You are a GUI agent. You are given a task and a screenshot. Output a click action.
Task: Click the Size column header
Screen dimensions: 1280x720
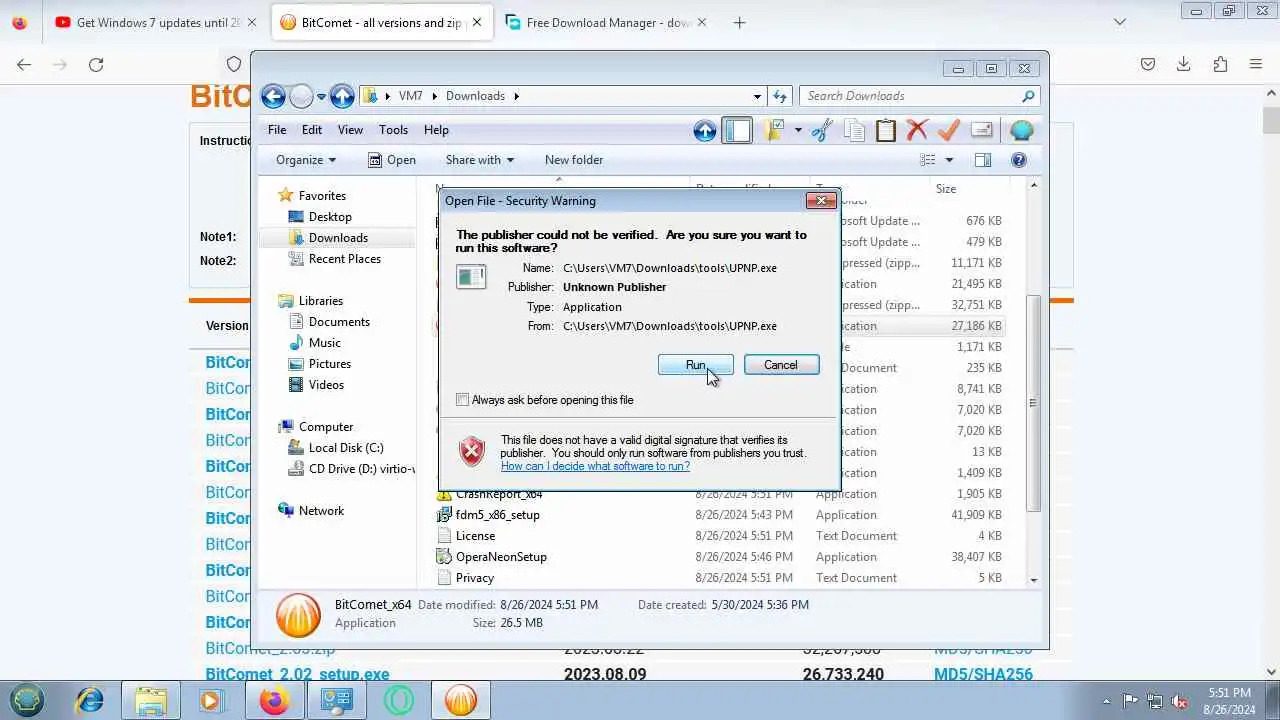coord(946,189)
